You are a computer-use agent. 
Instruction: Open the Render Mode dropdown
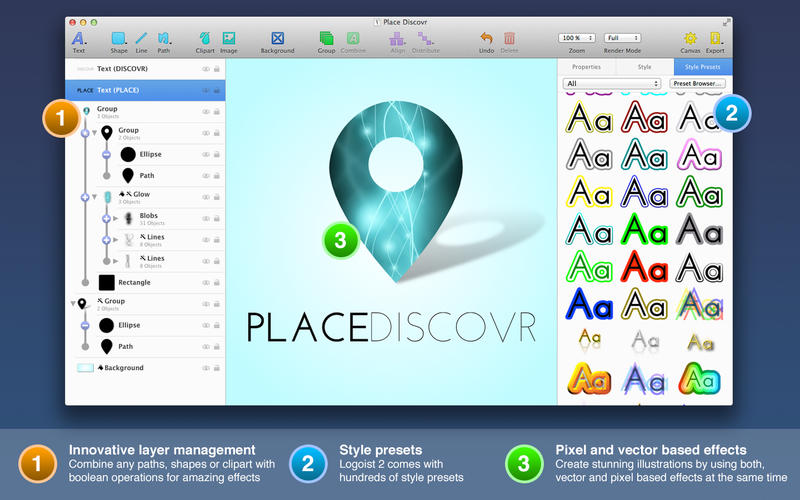pyautogui.click(x=624, y=37)
